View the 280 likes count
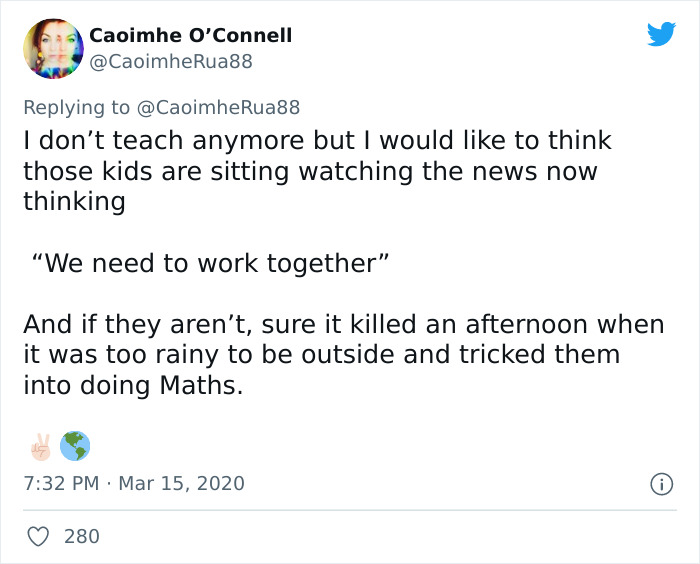 pos(82,536)
